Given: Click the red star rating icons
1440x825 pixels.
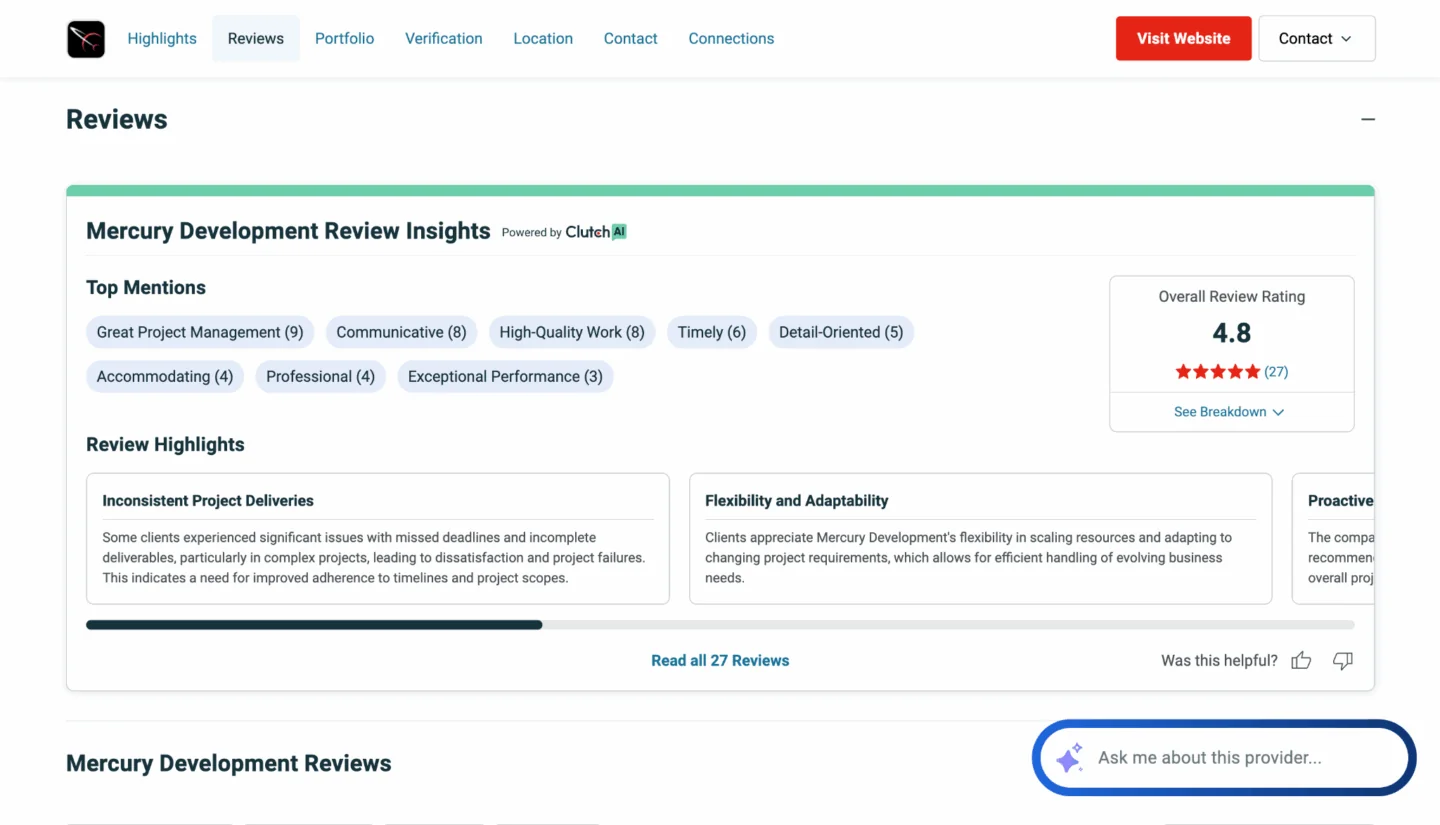Looking at the screenshot, I should (1217, 371).
